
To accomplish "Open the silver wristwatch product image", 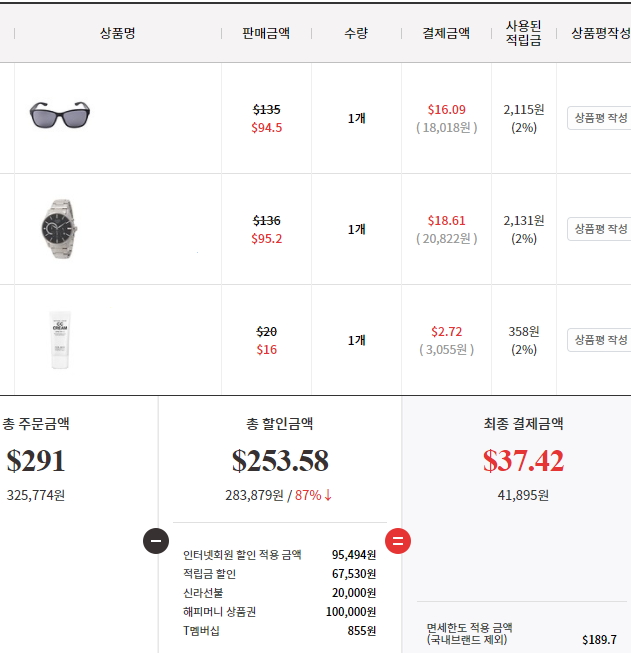I will click(x=60, y=229).
